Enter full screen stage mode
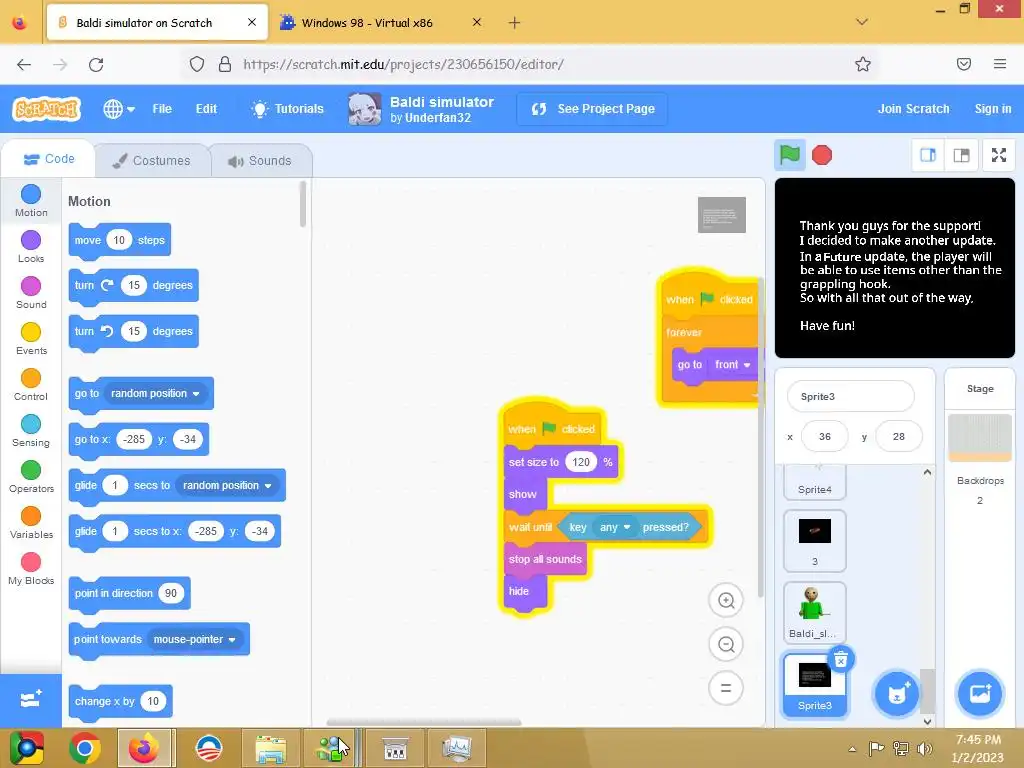This screenshot has width=1024, height=768. [999, 155]
